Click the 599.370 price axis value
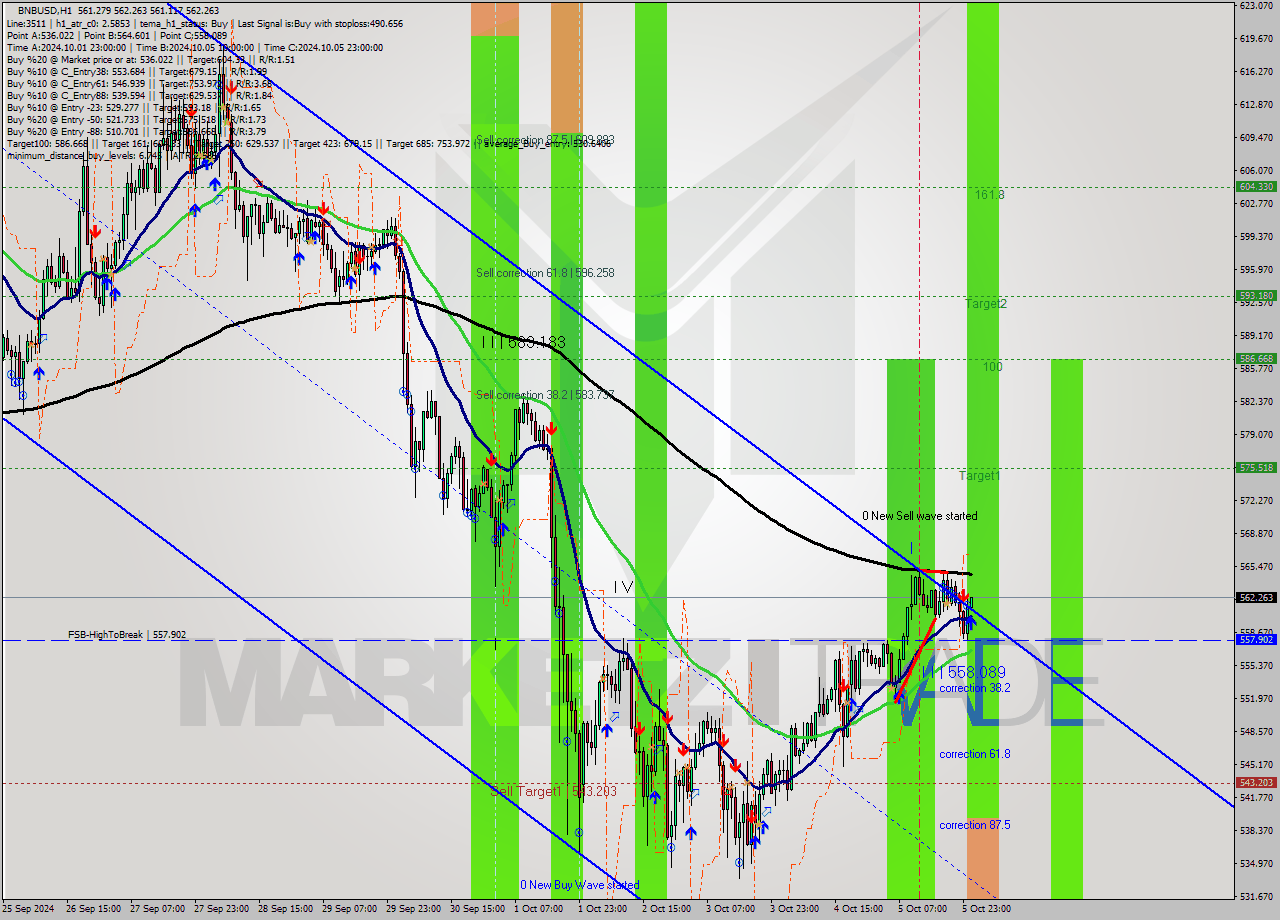Image resolution: width=1280 pixels, height=920 pixels. point(1256,237)
